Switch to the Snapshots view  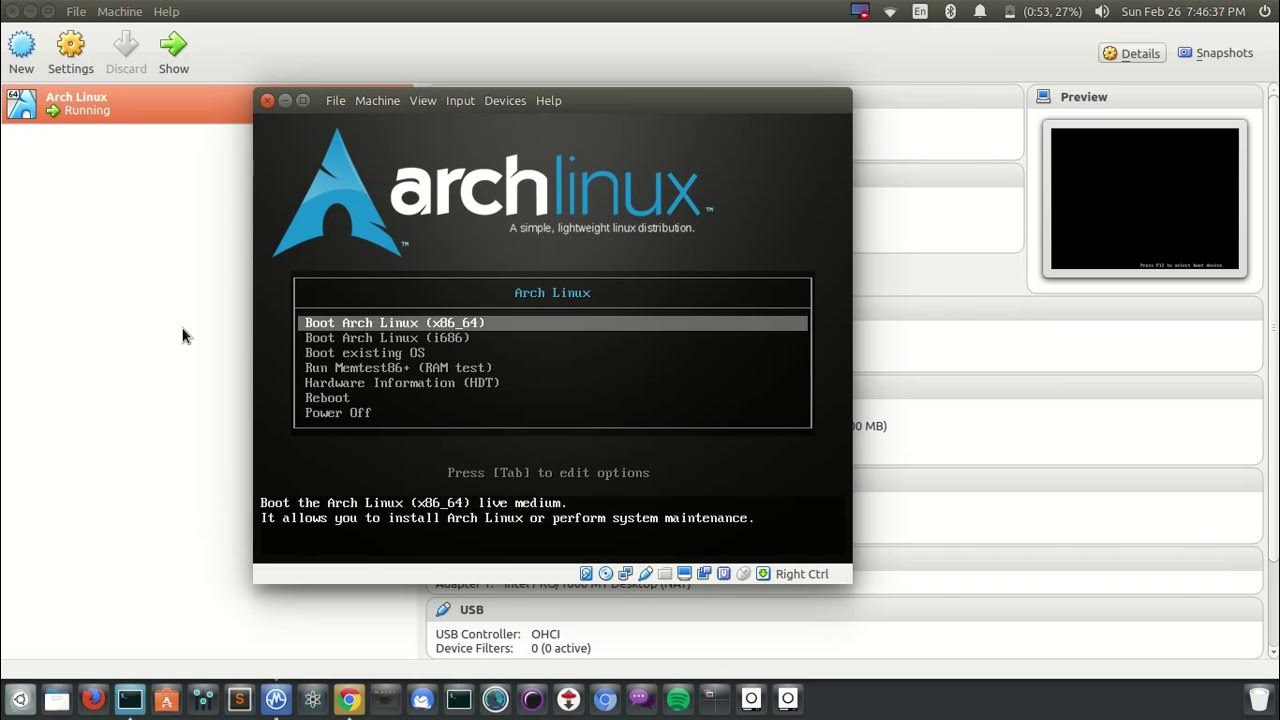point(1215,53)
